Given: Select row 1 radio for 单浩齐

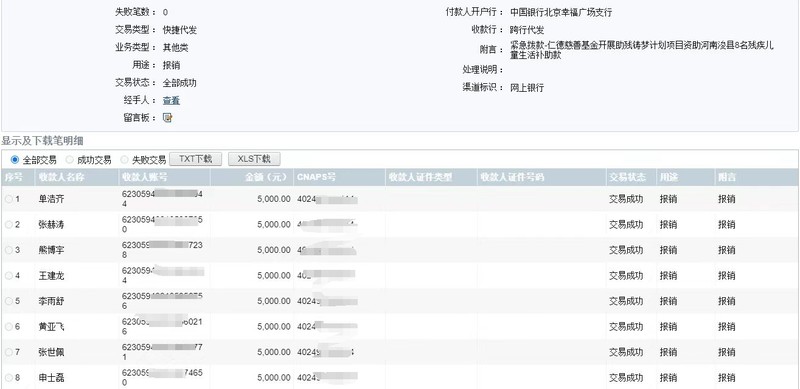Looking at the screenshot, I should coord(9,199).
